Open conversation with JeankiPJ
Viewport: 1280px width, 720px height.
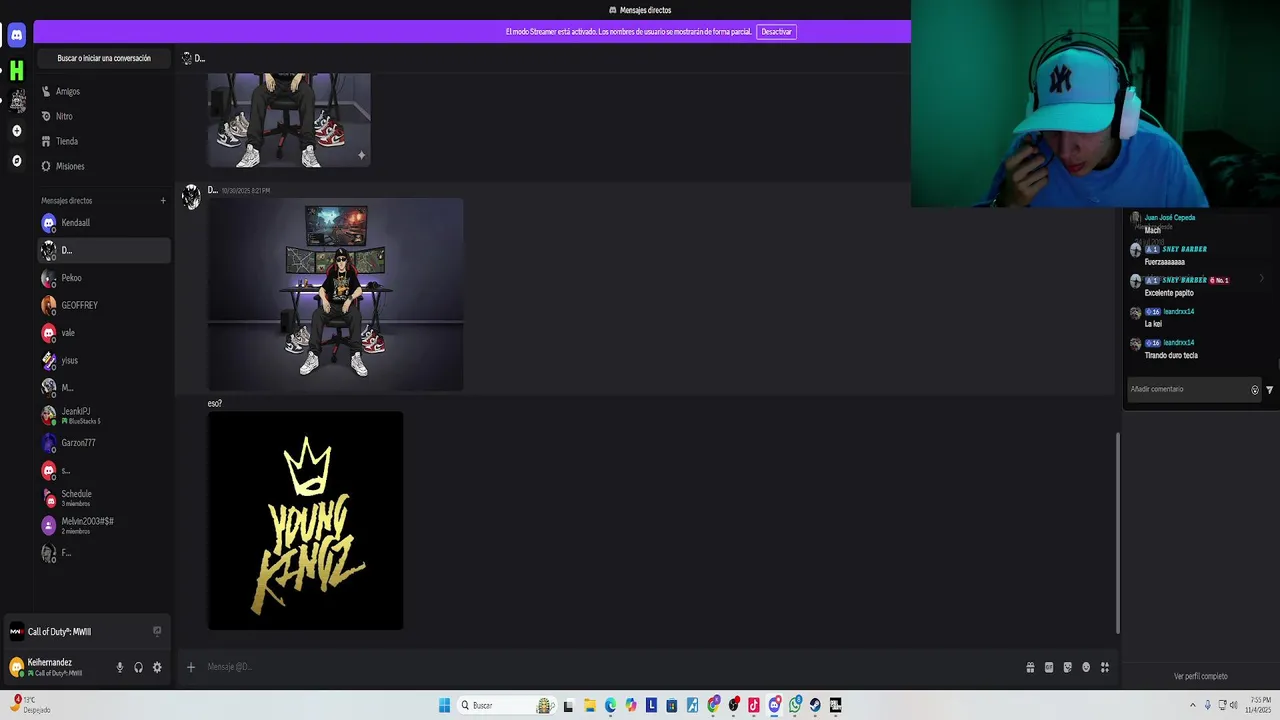(103, 415)
